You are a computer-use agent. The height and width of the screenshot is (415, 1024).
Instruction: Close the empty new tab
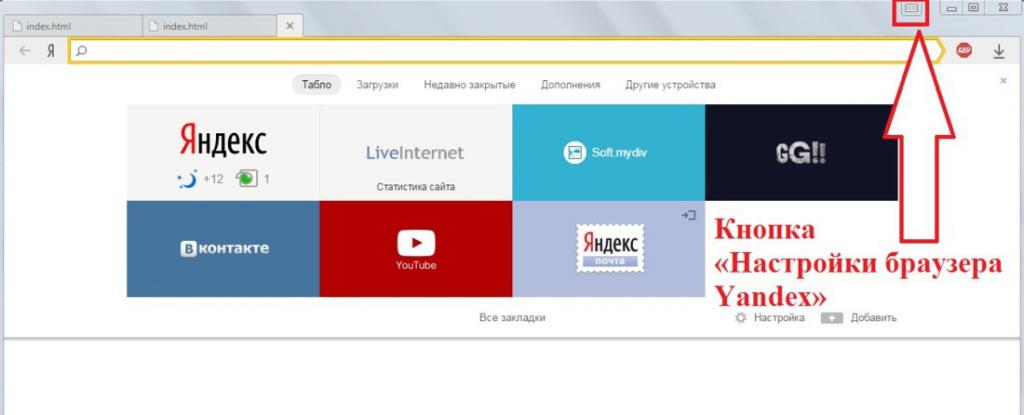point(290,26)
